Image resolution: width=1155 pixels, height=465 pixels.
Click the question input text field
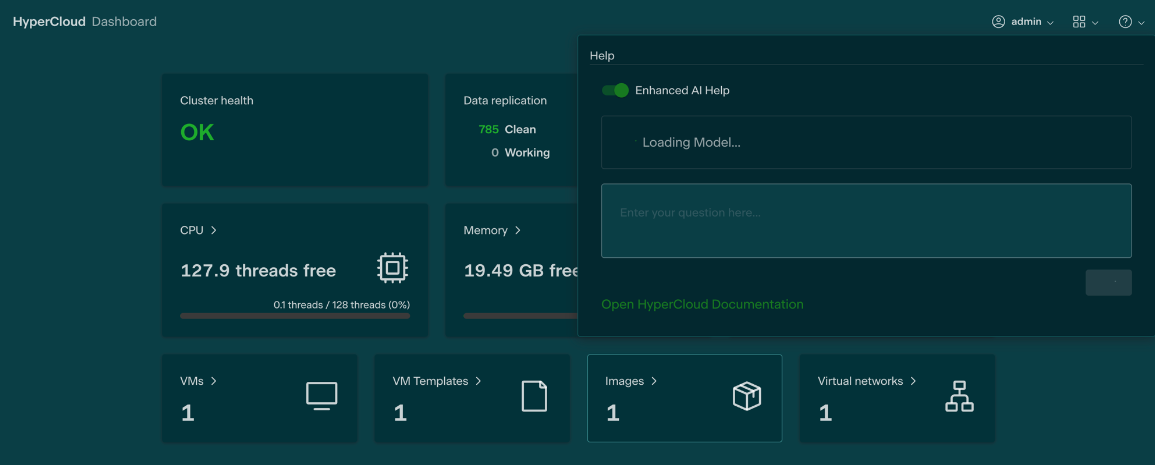(x=865, y=220)
